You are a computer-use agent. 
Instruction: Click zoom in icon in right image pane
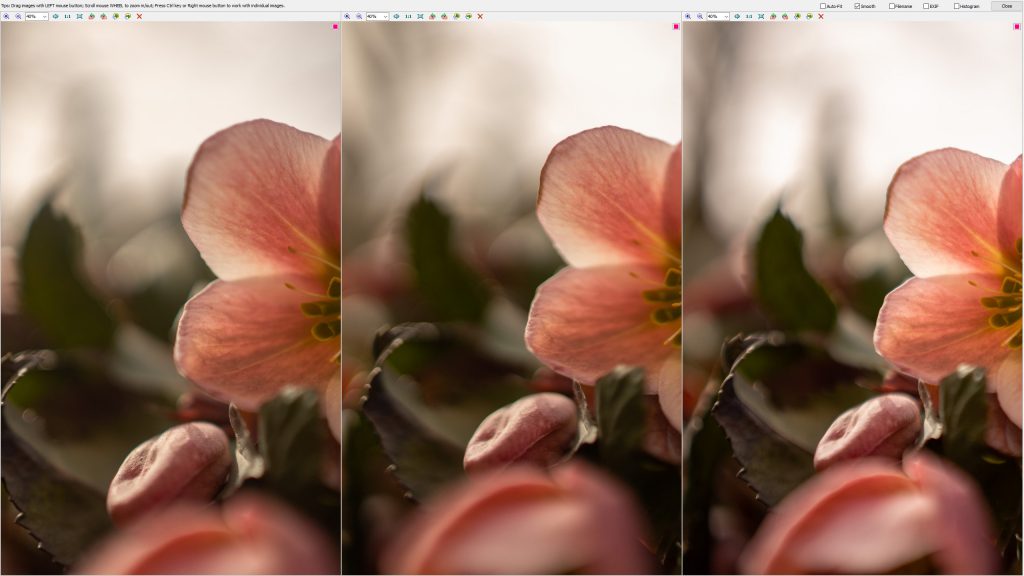688,16
